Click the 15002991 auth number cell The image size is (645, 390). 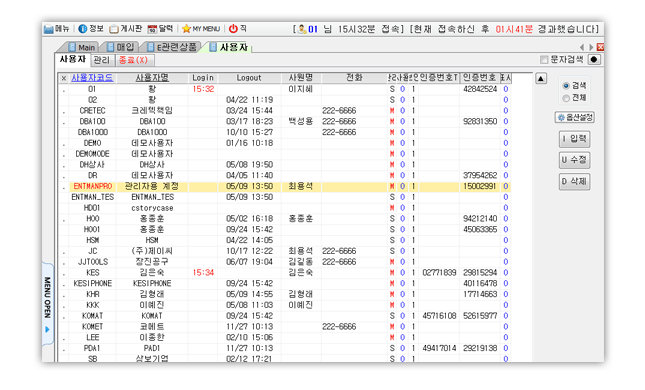480,186
